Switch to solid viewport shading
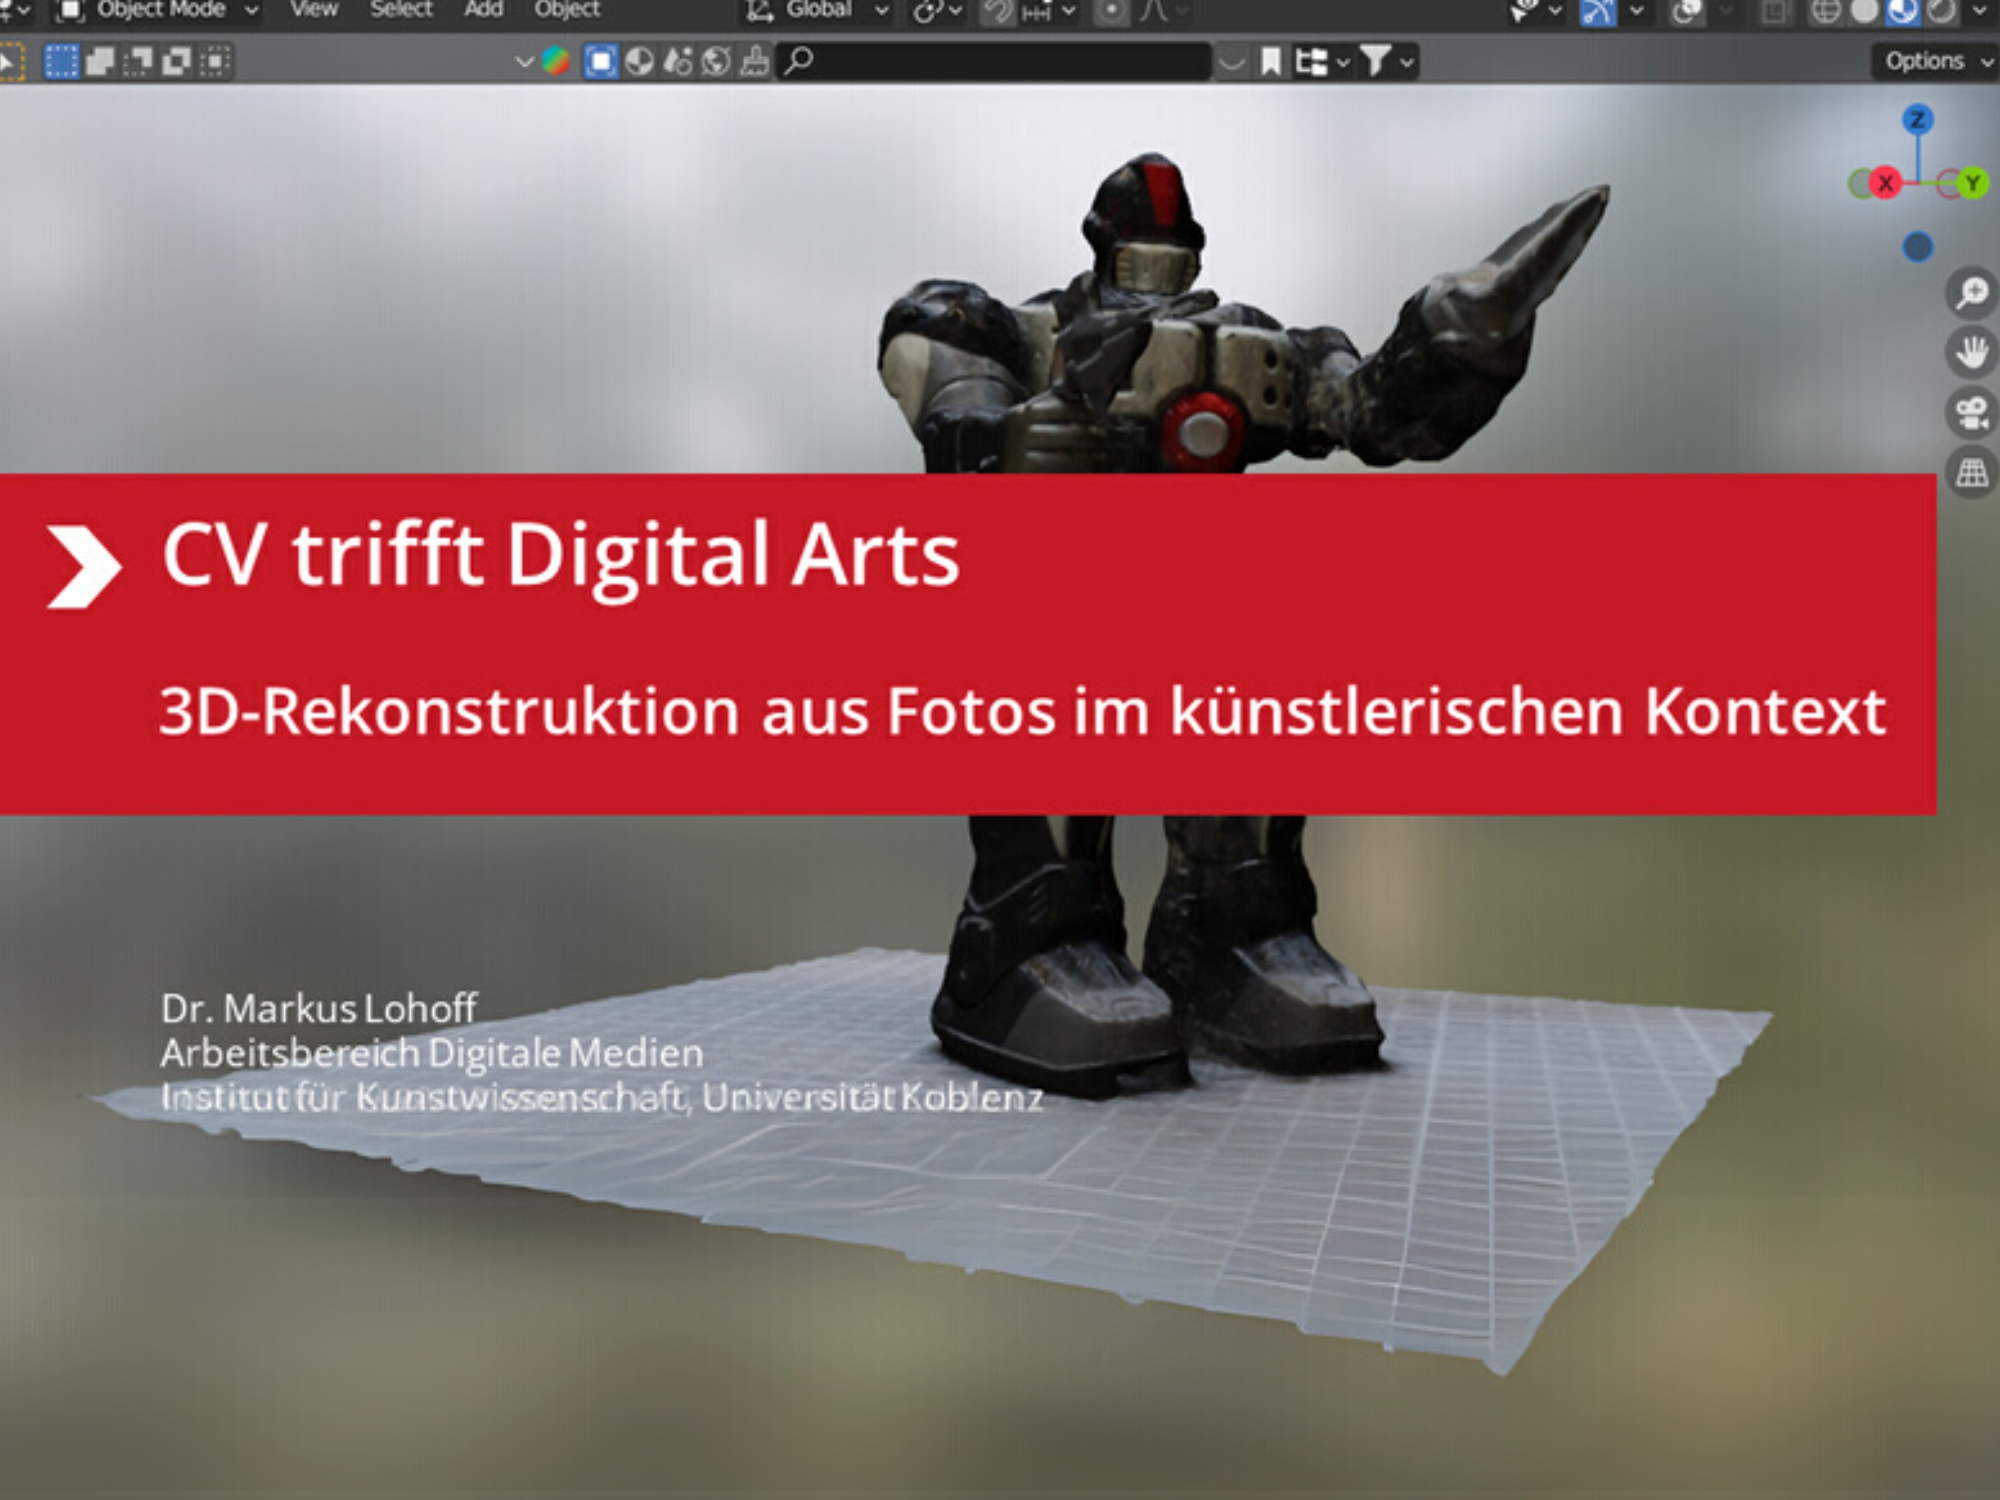2000x1500 pixels. tap(1864, 12)
